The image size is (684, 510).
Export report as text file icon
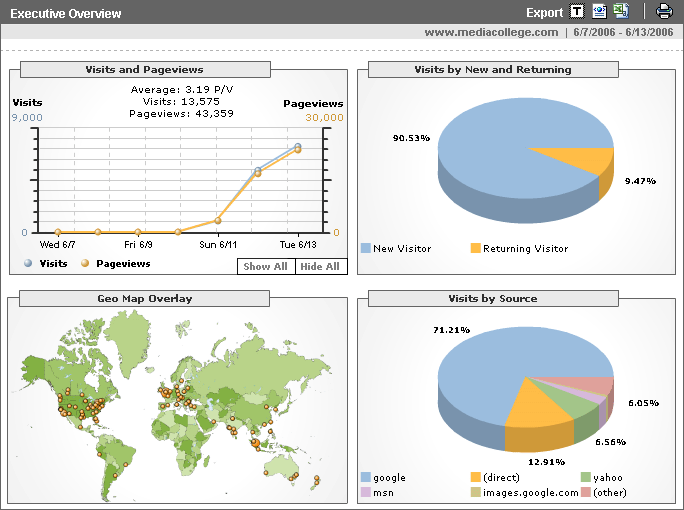click(577, 11)
